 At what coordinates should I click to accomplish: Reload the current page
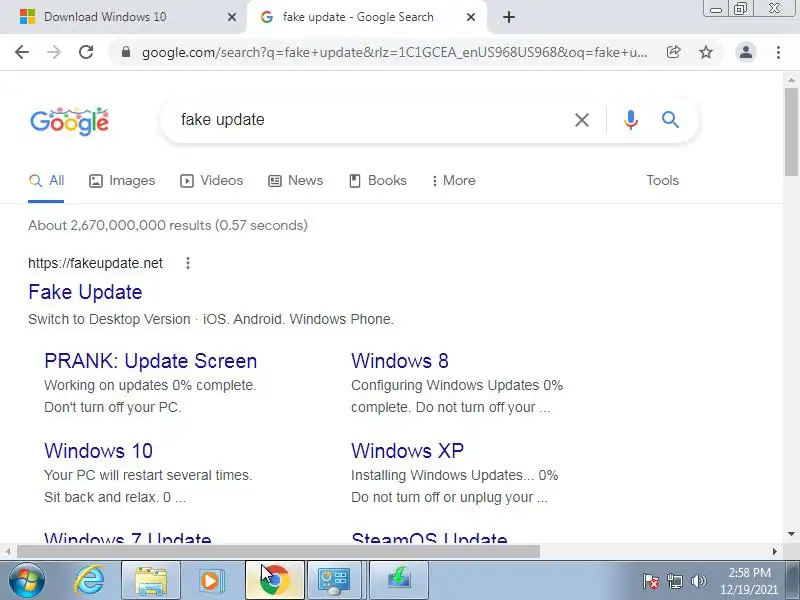pos(86,52)
